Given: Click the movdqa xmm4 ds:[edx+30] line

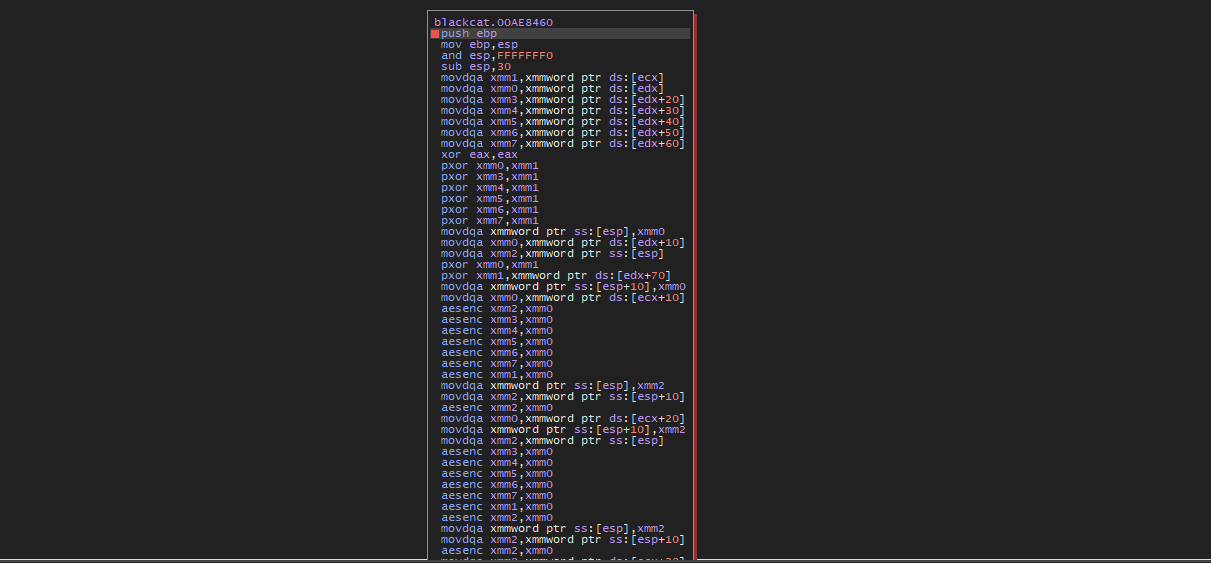Looking at the screenshot, I should (x=562, y=111).
